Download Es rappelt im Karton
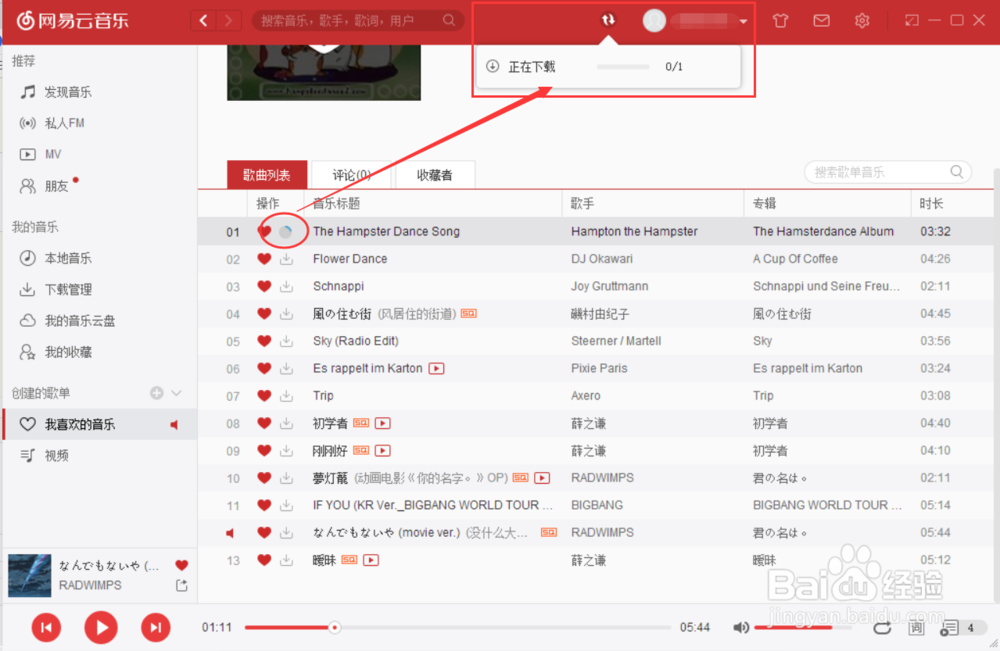The image size is (1000, 651). (286, 369)
